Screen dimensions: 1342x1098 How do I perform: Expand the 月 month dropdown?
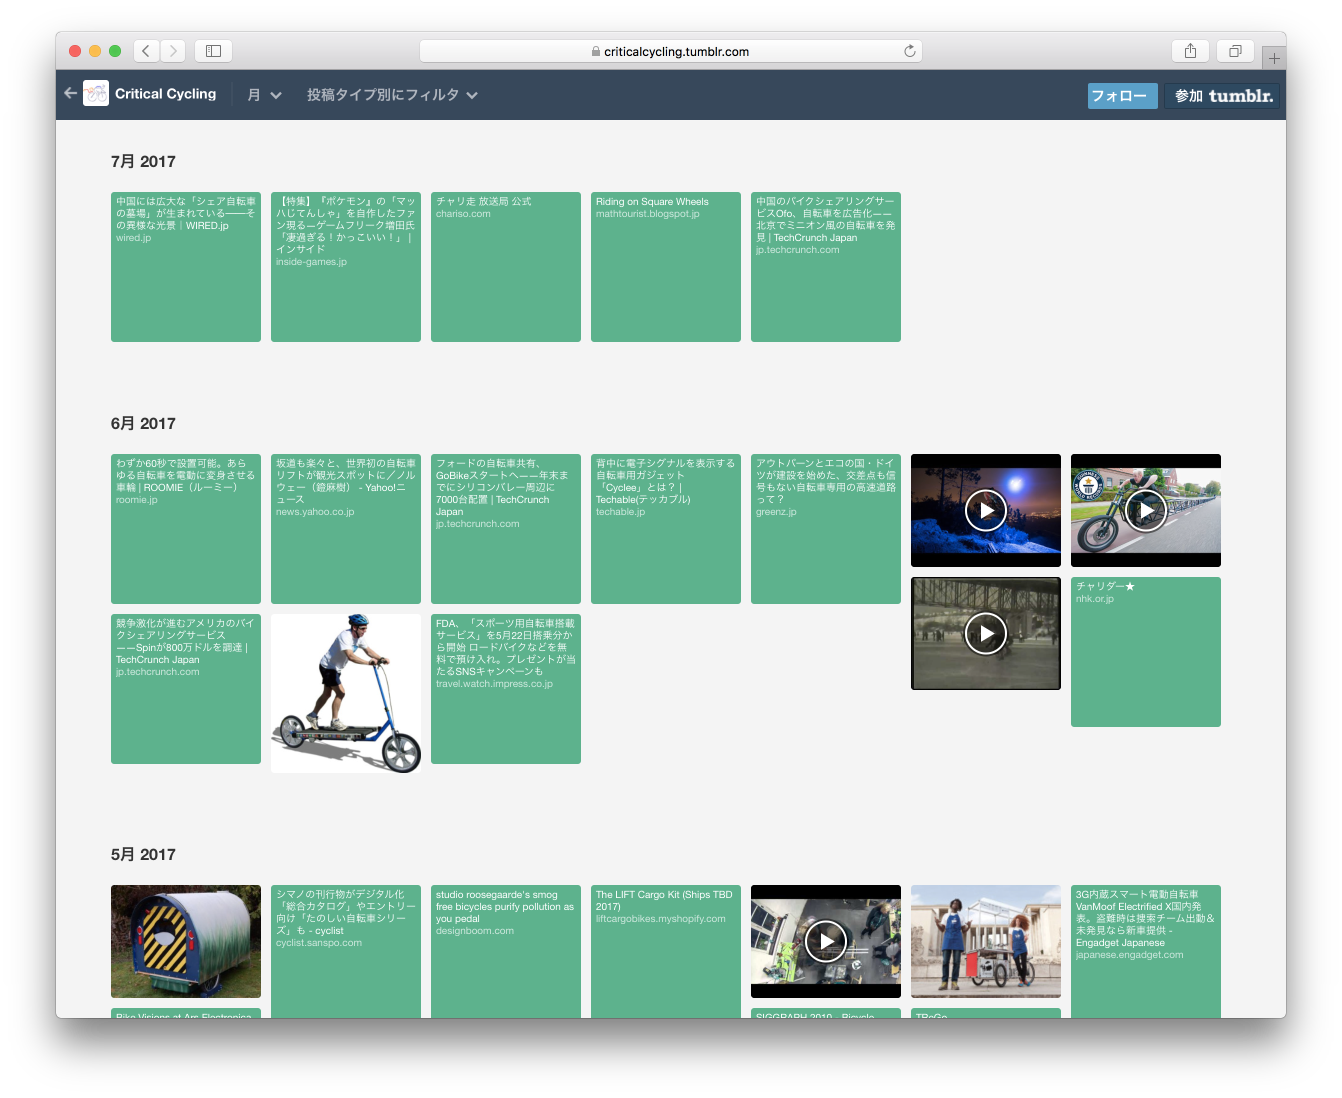point(264,95)
